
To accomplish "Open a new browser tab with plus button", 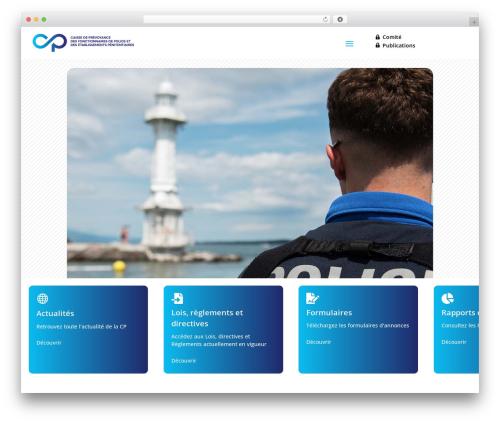I will tap(474, 22).
